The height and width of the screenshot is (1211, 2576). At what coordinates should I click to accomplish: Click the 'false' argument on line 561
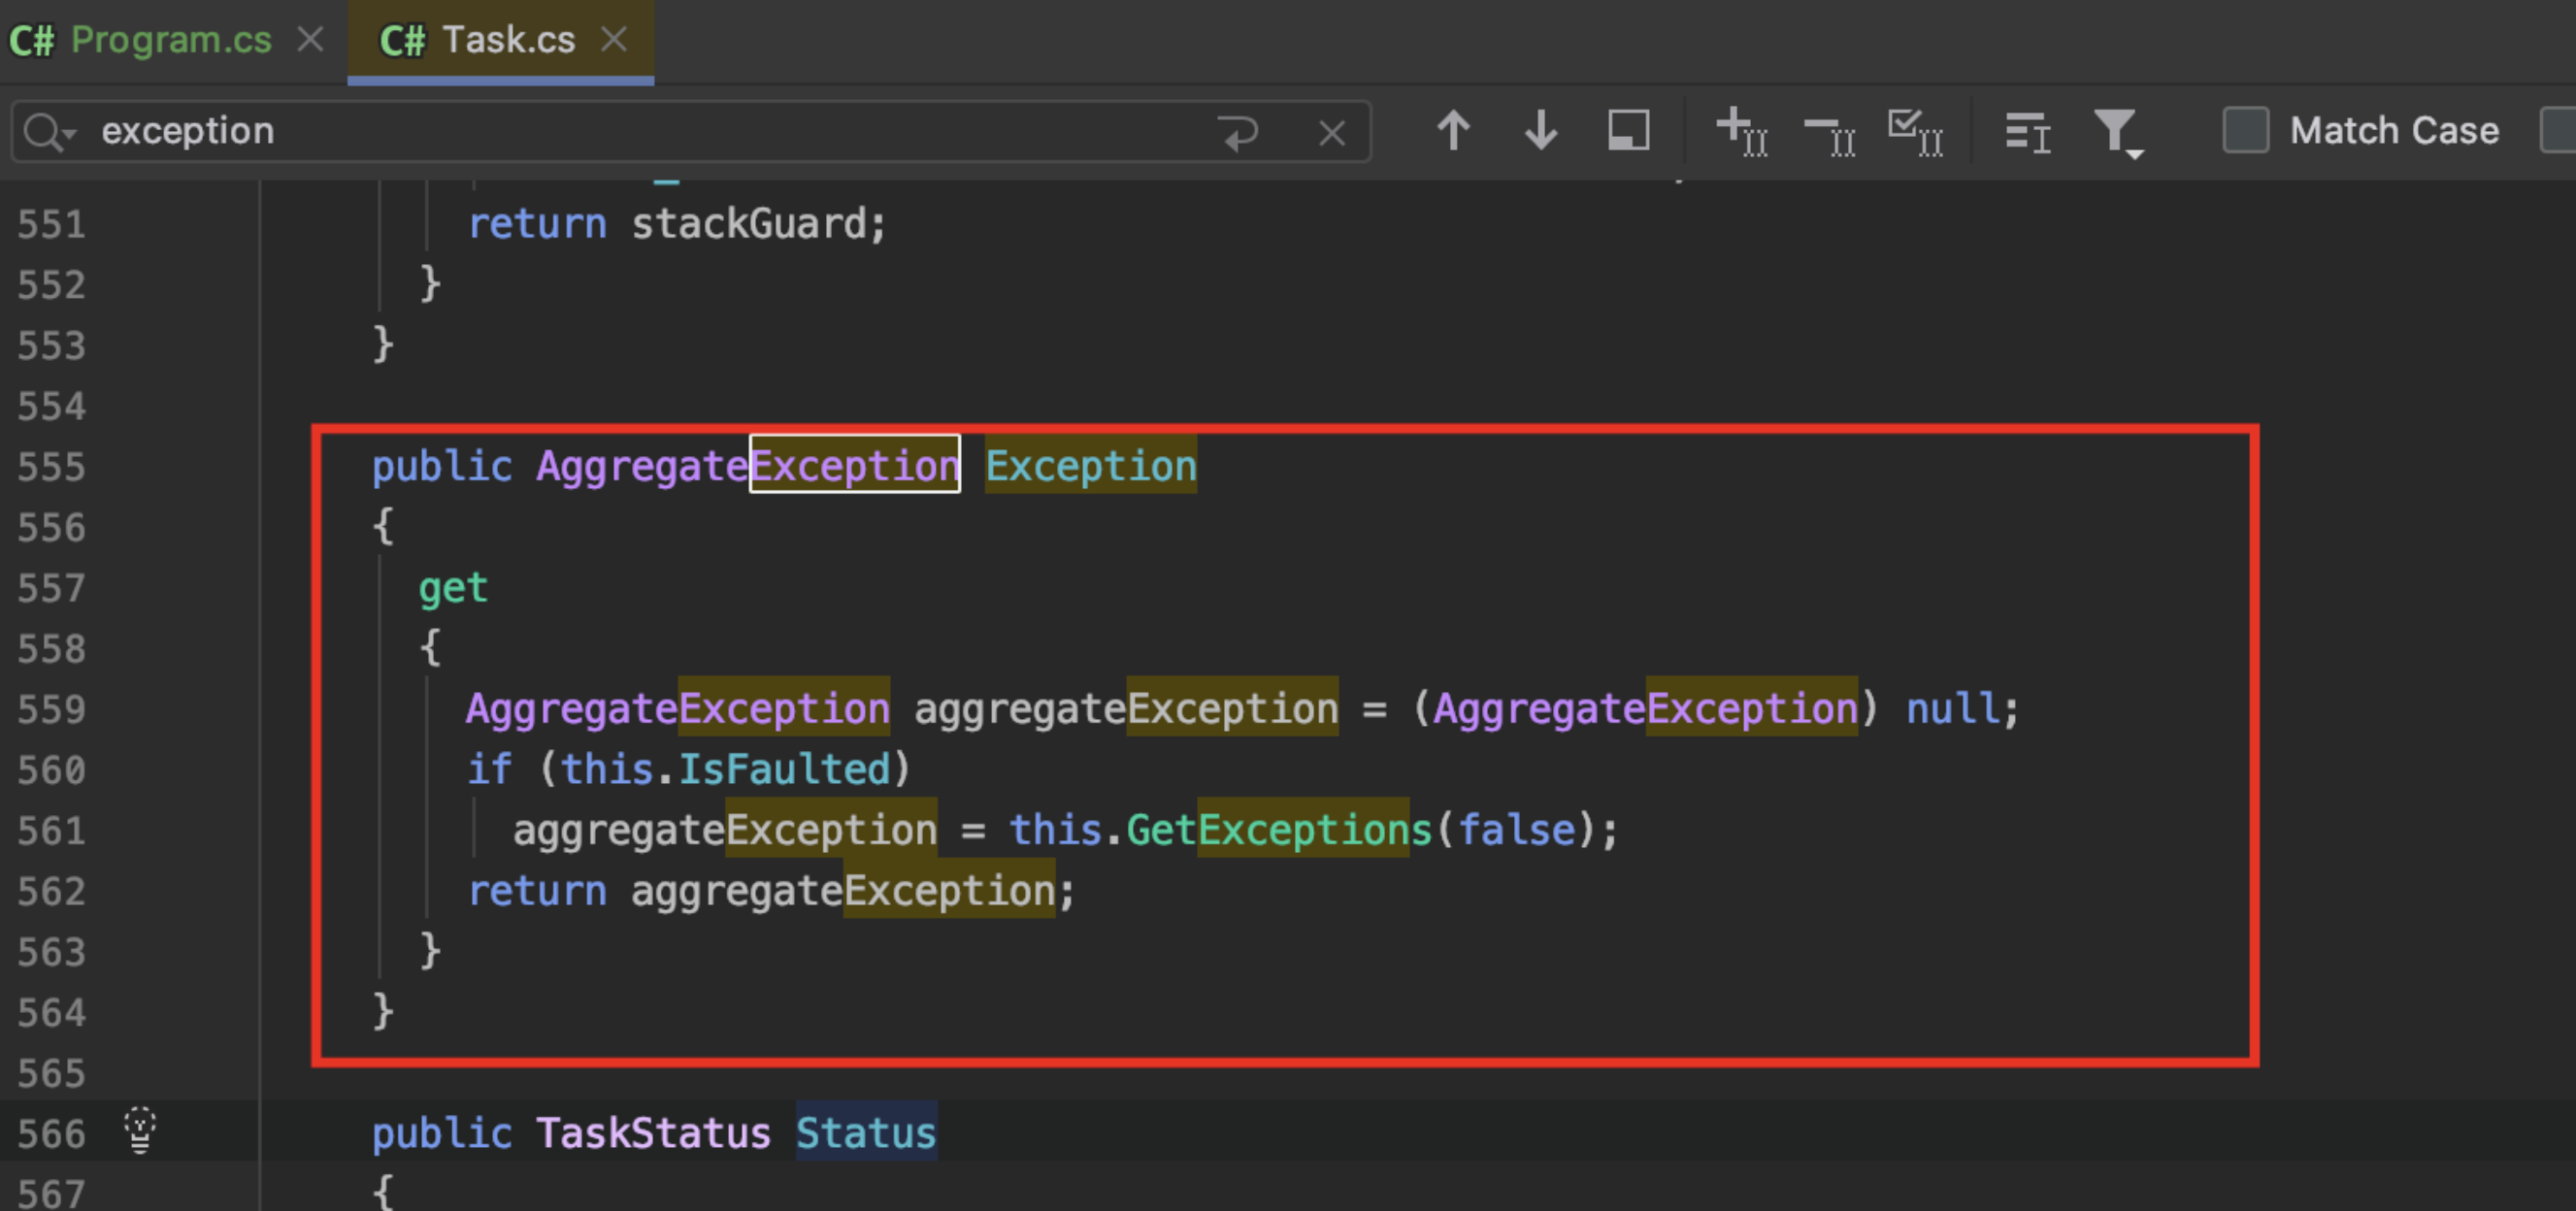click(x=1516, y=830)
